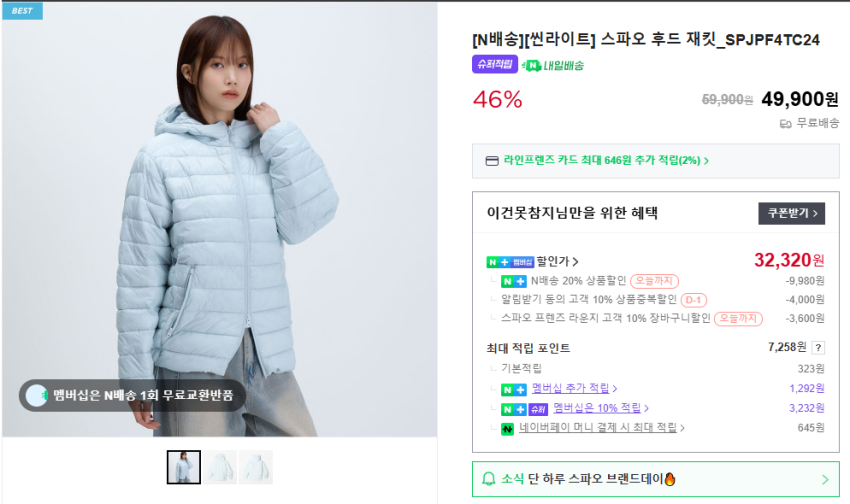This screenshot has height=504, width=850.
Task: Open the 라인프렌즈 카드 추가 적립 chevron link
Action: pyautogui.click(x=706, y=161)
